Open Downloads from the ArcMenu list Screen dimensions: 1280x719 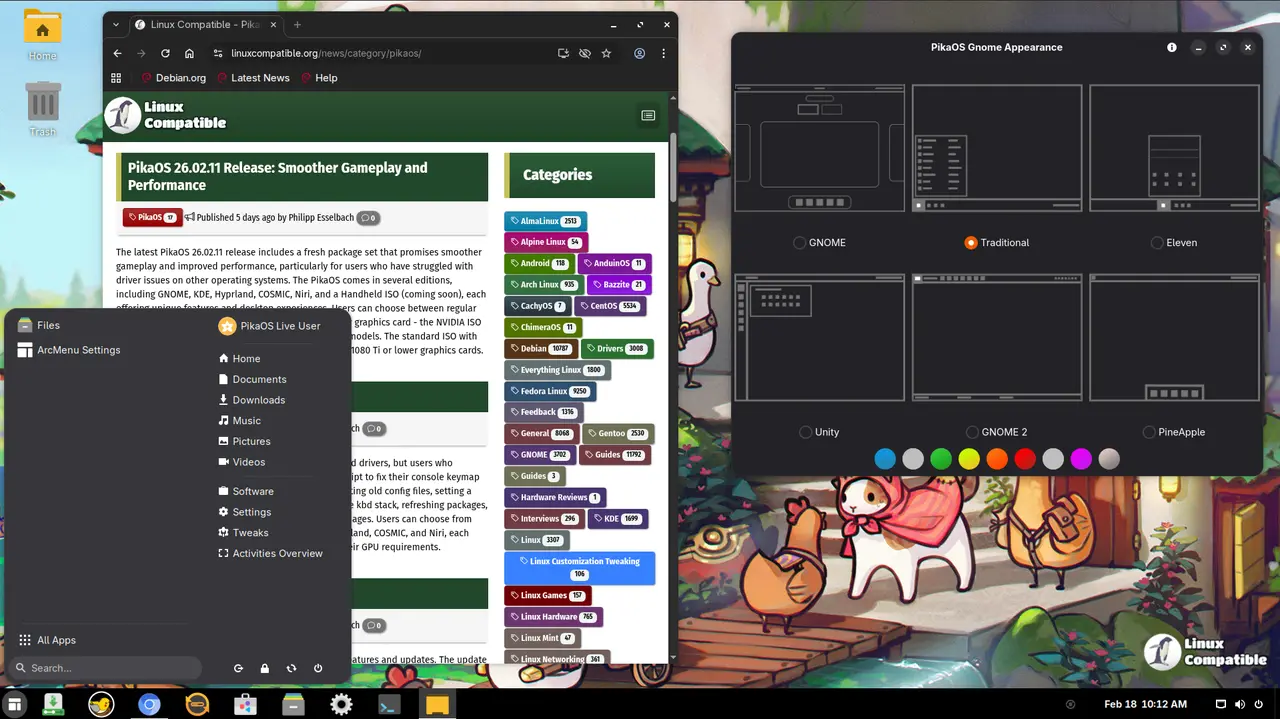point(258,400)
